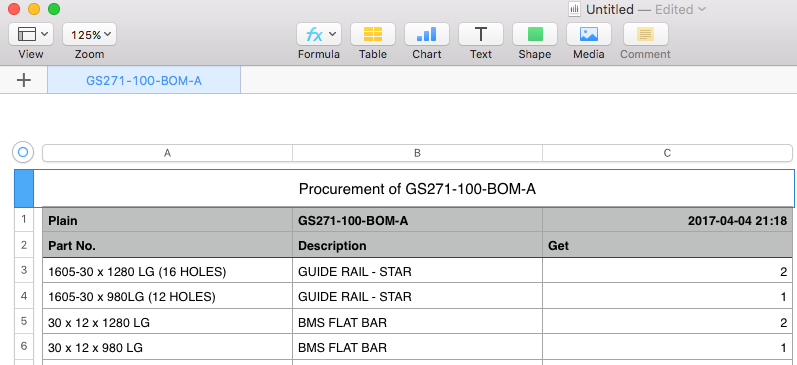Image resolution: width=797 pixels, height=365 pixels.
Task: Click the table select handle circle
Action: 23,152
